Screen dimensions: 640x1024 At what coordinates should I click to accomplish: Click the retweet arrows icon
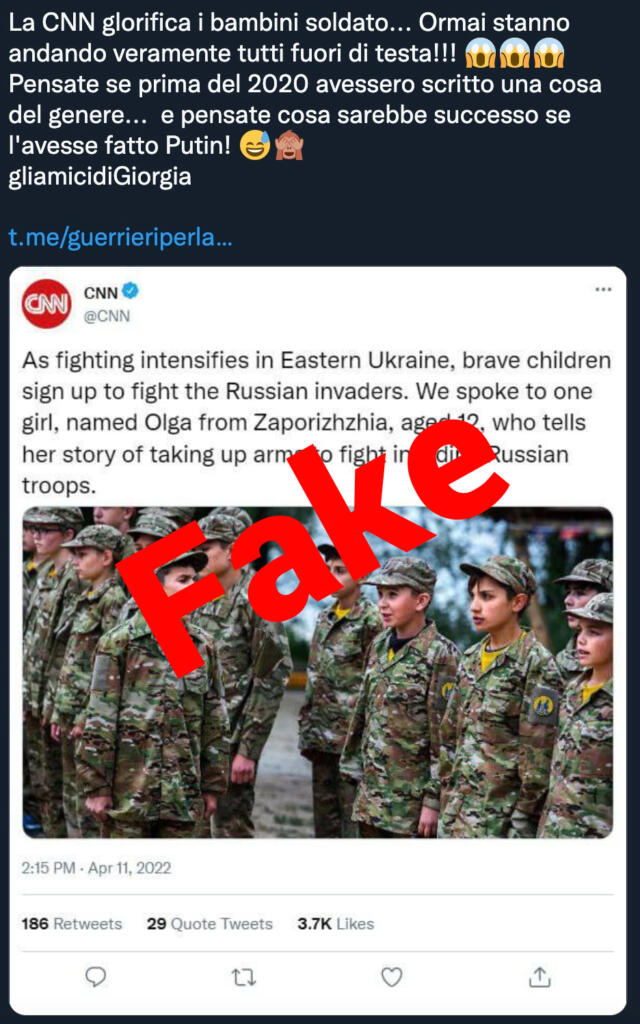tap(244, 978)
